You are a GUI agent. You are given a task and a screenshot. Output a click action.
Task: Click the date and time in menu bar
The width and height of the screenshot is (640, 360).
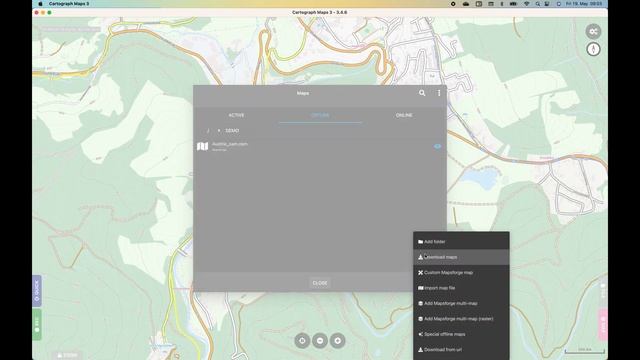pyautogui.click(x=584, y=4)
